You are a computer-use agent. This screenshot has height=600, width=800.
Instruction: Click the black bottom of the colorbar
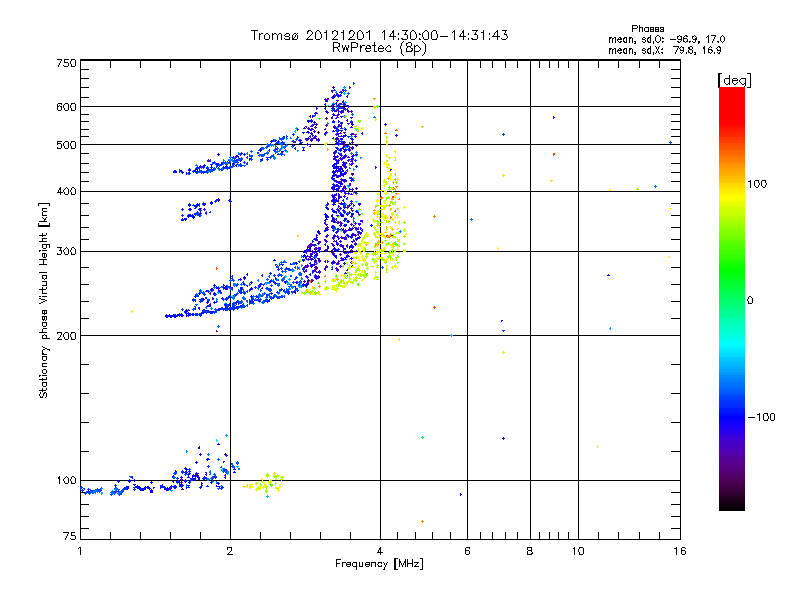[732, 503]
